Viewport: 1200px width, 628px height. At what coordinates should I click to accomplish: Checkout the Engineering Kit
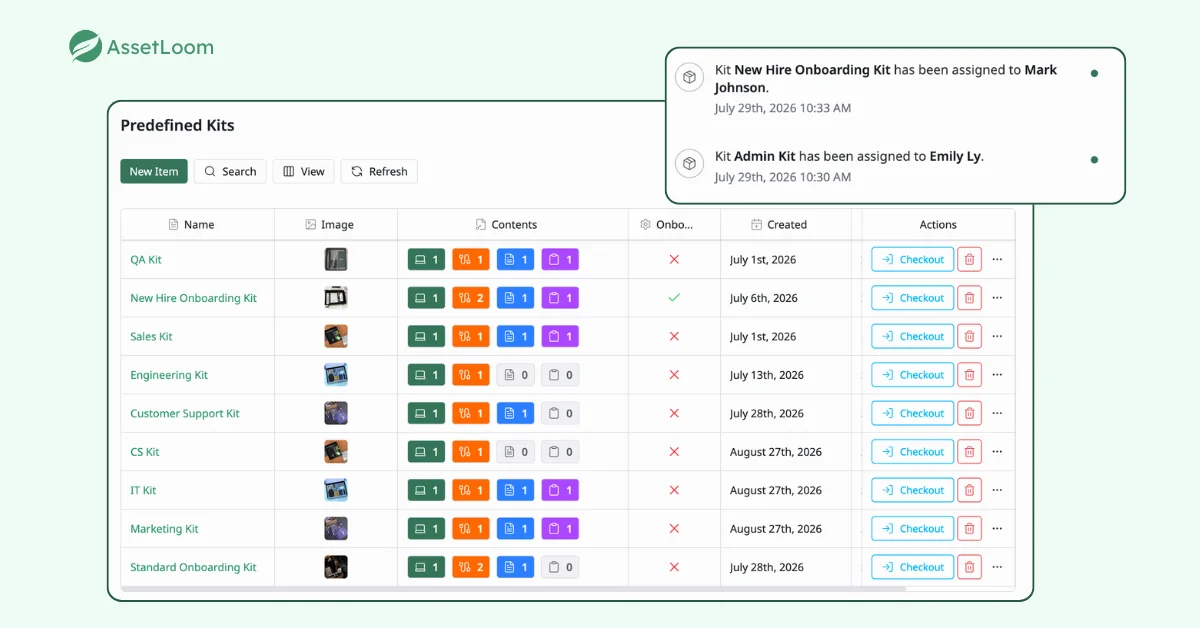[x=912, y=375]
